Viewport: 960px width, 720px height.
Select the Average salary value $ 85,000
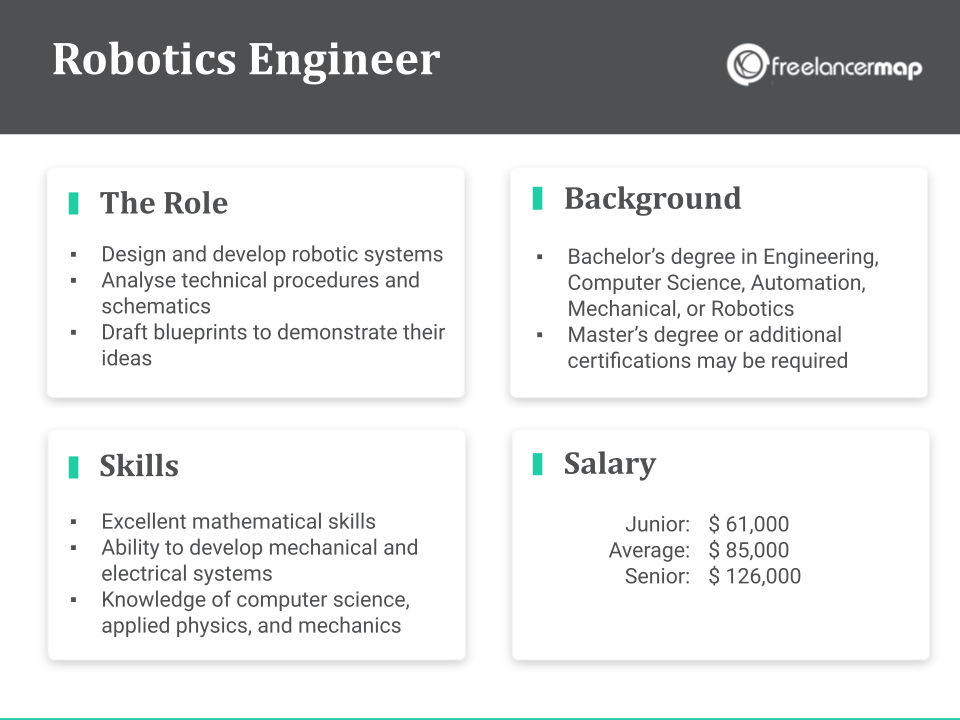(x=749, y=550)
